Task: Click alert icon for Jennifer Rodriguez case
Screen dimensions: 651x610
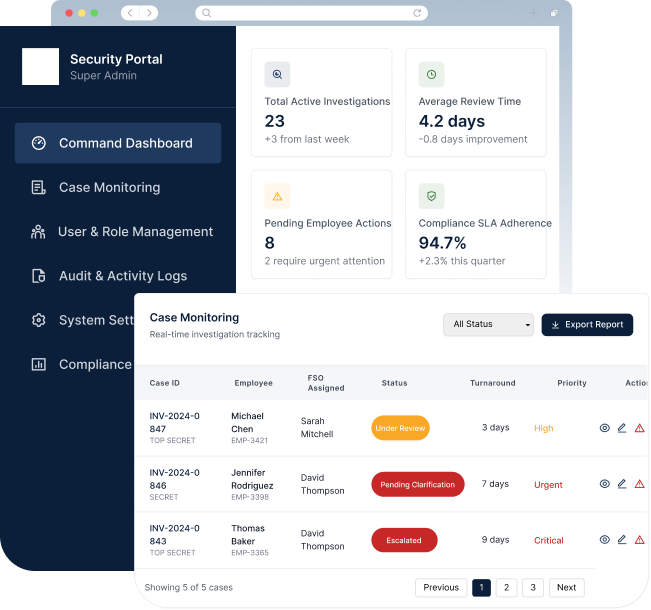Action: point(640,484)
